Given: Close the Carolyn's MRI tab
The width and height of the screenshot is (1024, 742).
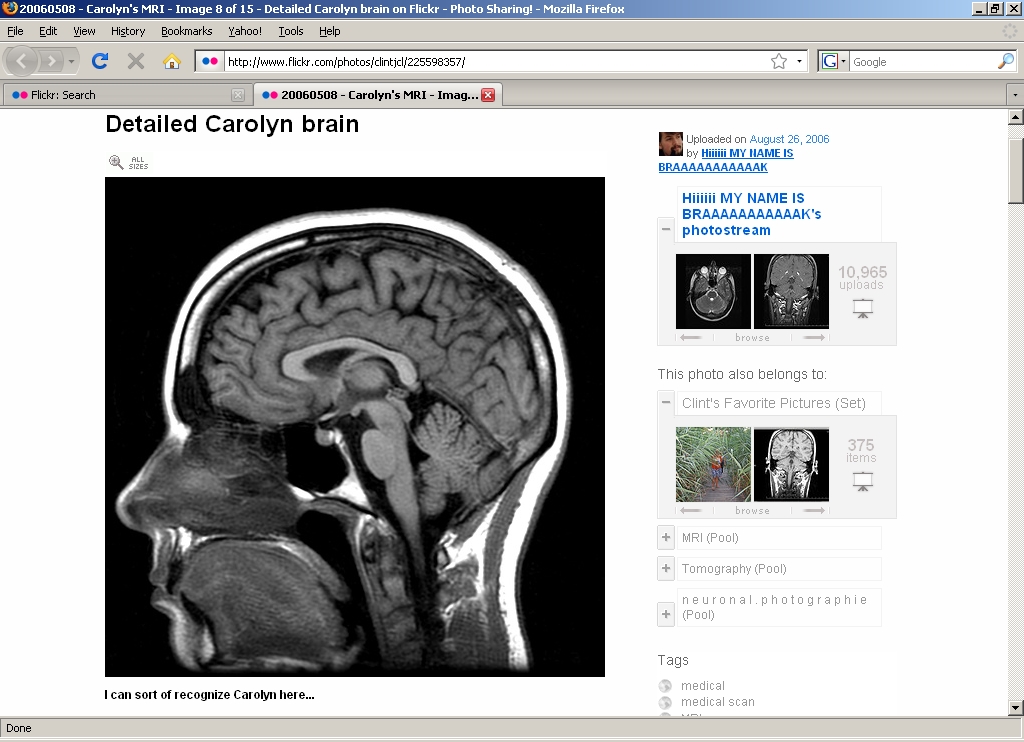Looking at the screenshot, I should click(x=488, y=95).
